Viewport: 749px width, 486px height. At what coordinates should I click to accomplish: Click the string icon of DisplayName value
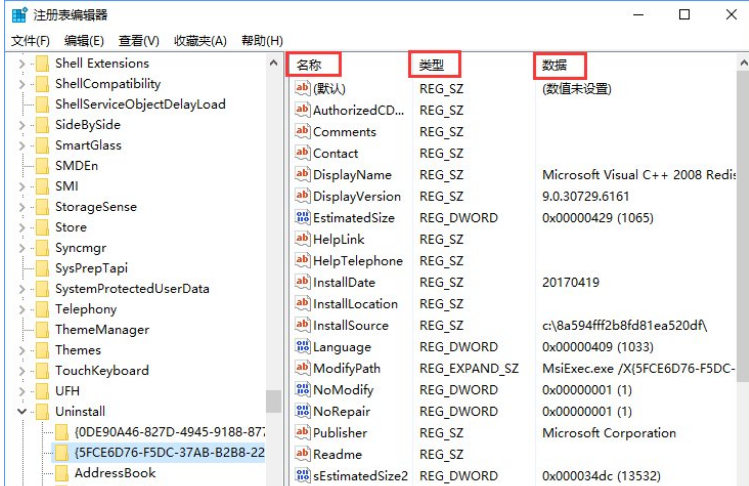pos(302,174)
